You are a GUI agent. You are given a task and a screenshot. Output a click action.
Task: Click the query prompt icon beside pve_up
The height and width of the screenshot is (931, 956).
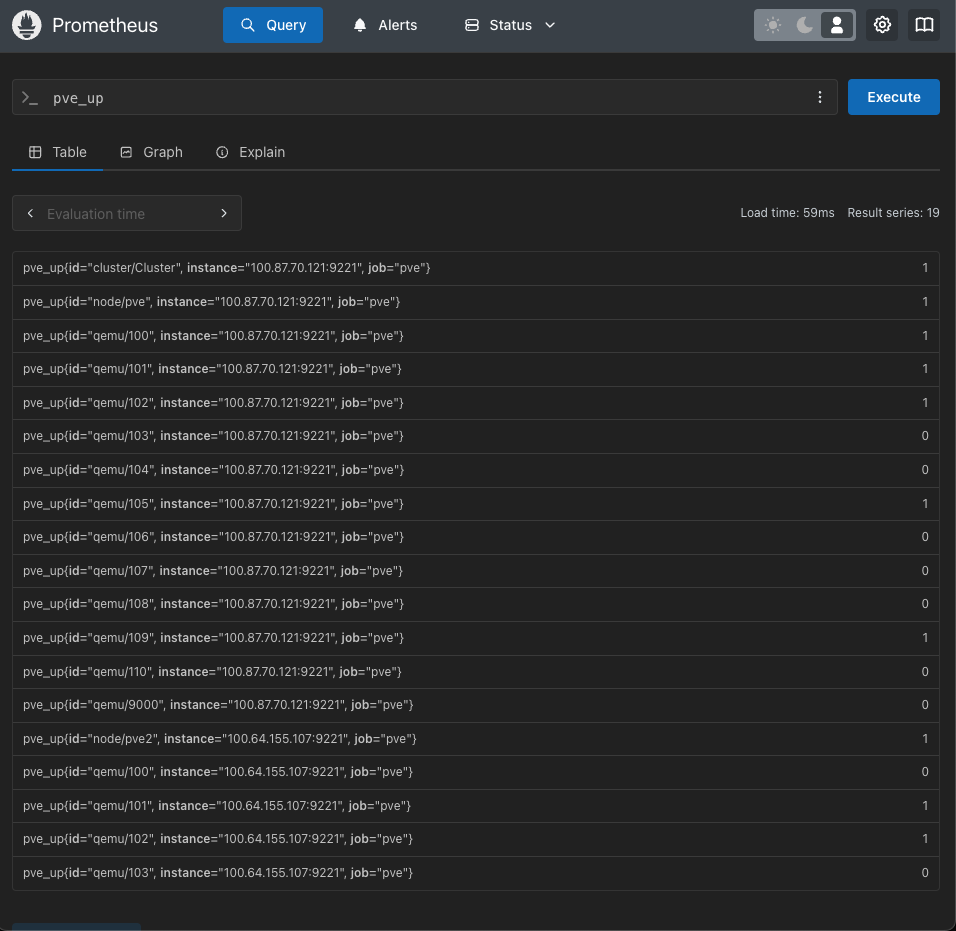coord(30,98)
